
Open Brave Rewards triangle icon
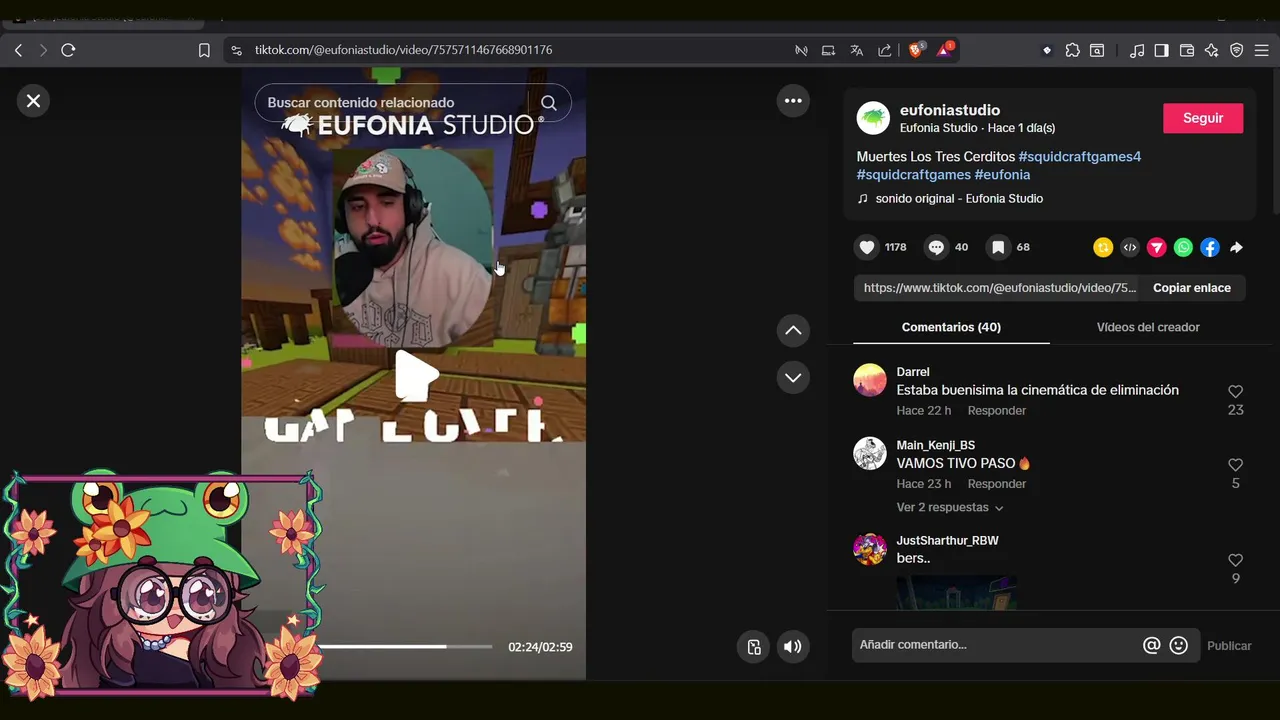945,50
